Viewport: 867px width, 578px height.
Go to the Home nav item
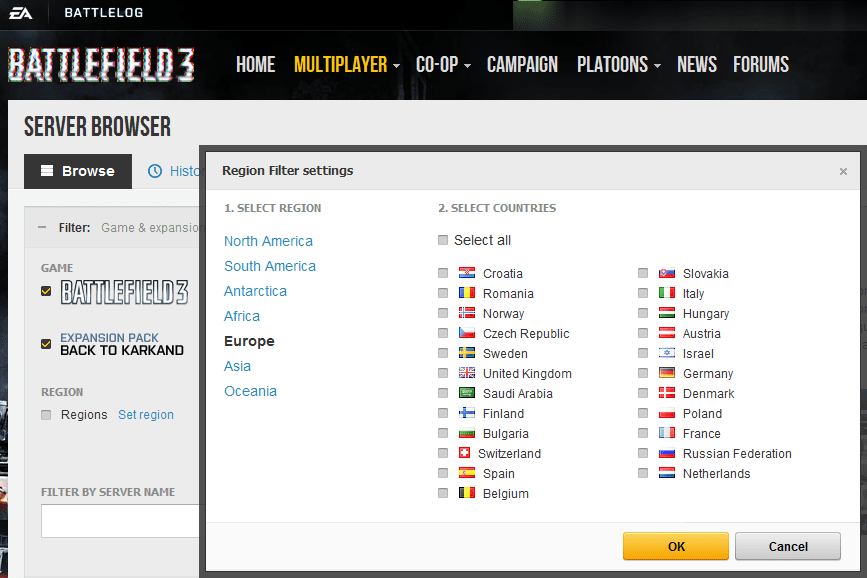coord(255,65)
